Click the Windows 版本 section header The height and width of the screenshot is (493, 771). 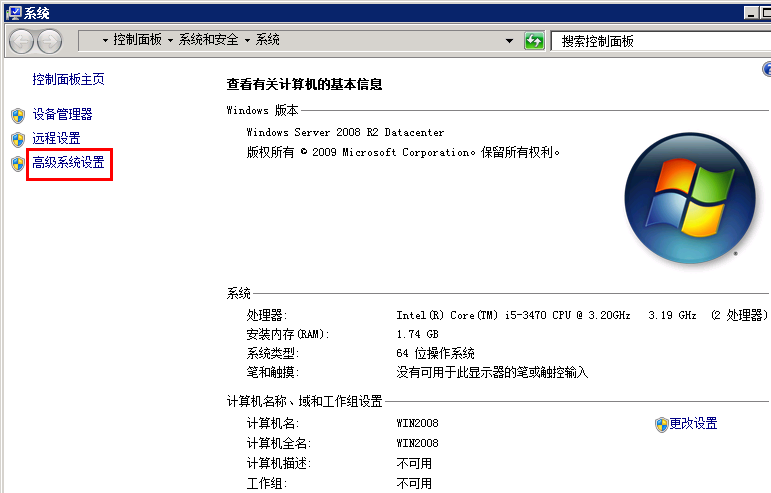coord(263,110)
